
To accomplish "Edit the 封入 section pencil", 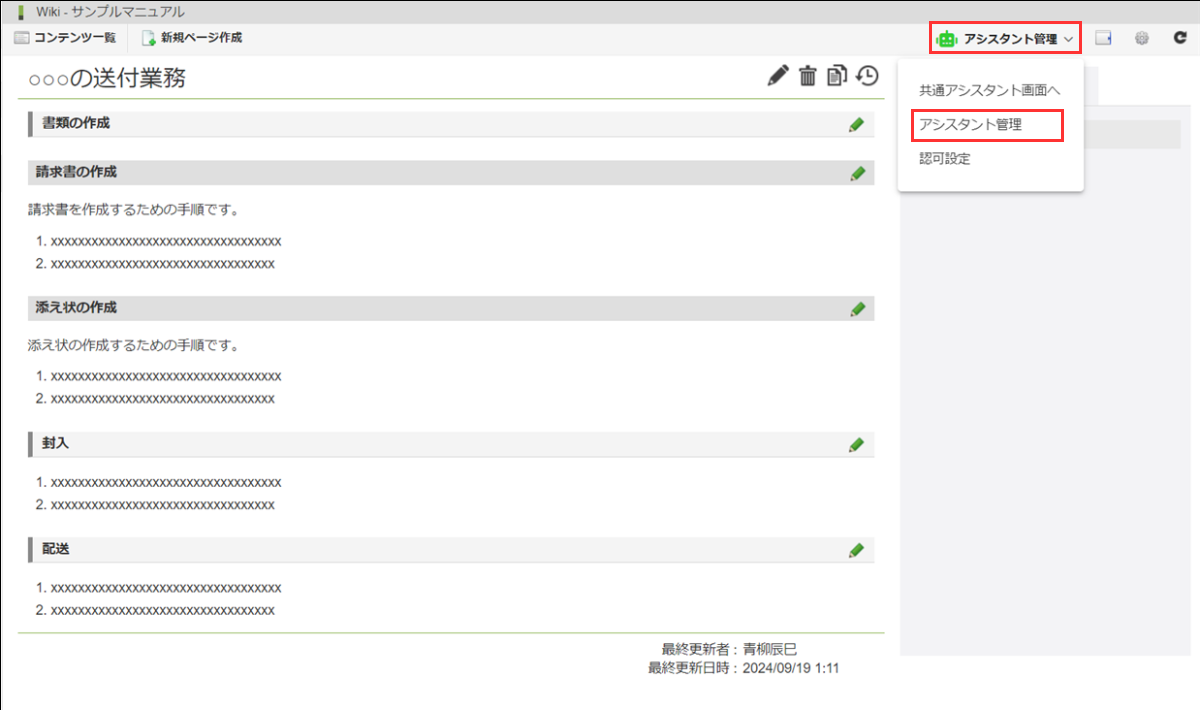I will point(856,444).
